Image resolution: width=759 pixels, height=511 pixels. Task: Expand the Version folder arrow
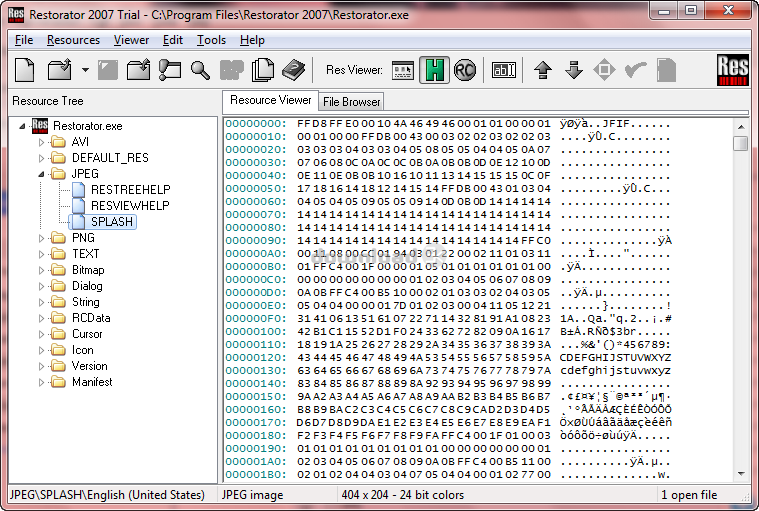(x=41, y=366)
